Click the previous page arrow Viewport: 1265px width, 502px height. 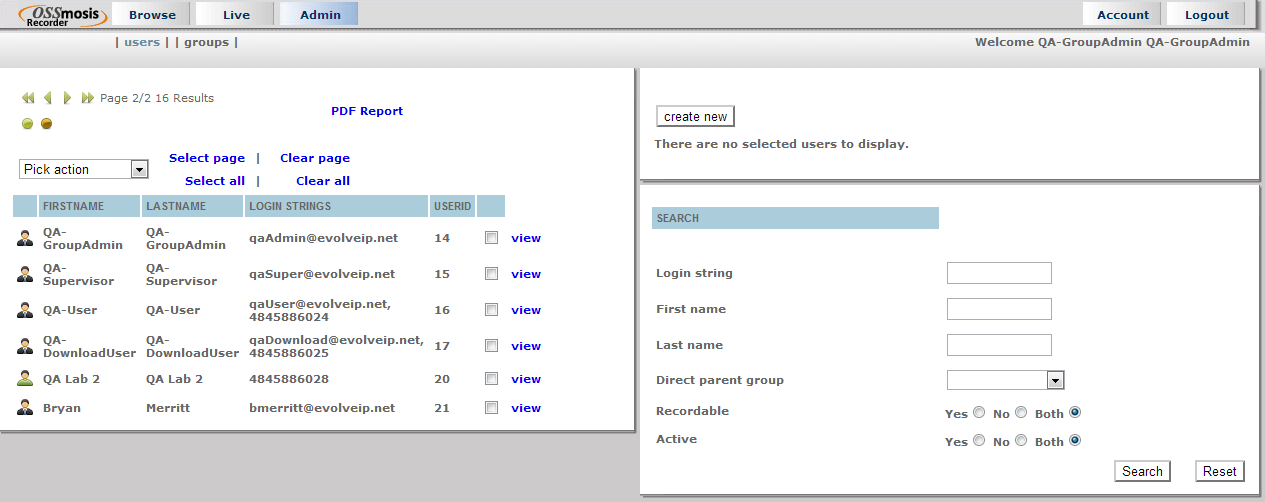(x=47, y=98)
